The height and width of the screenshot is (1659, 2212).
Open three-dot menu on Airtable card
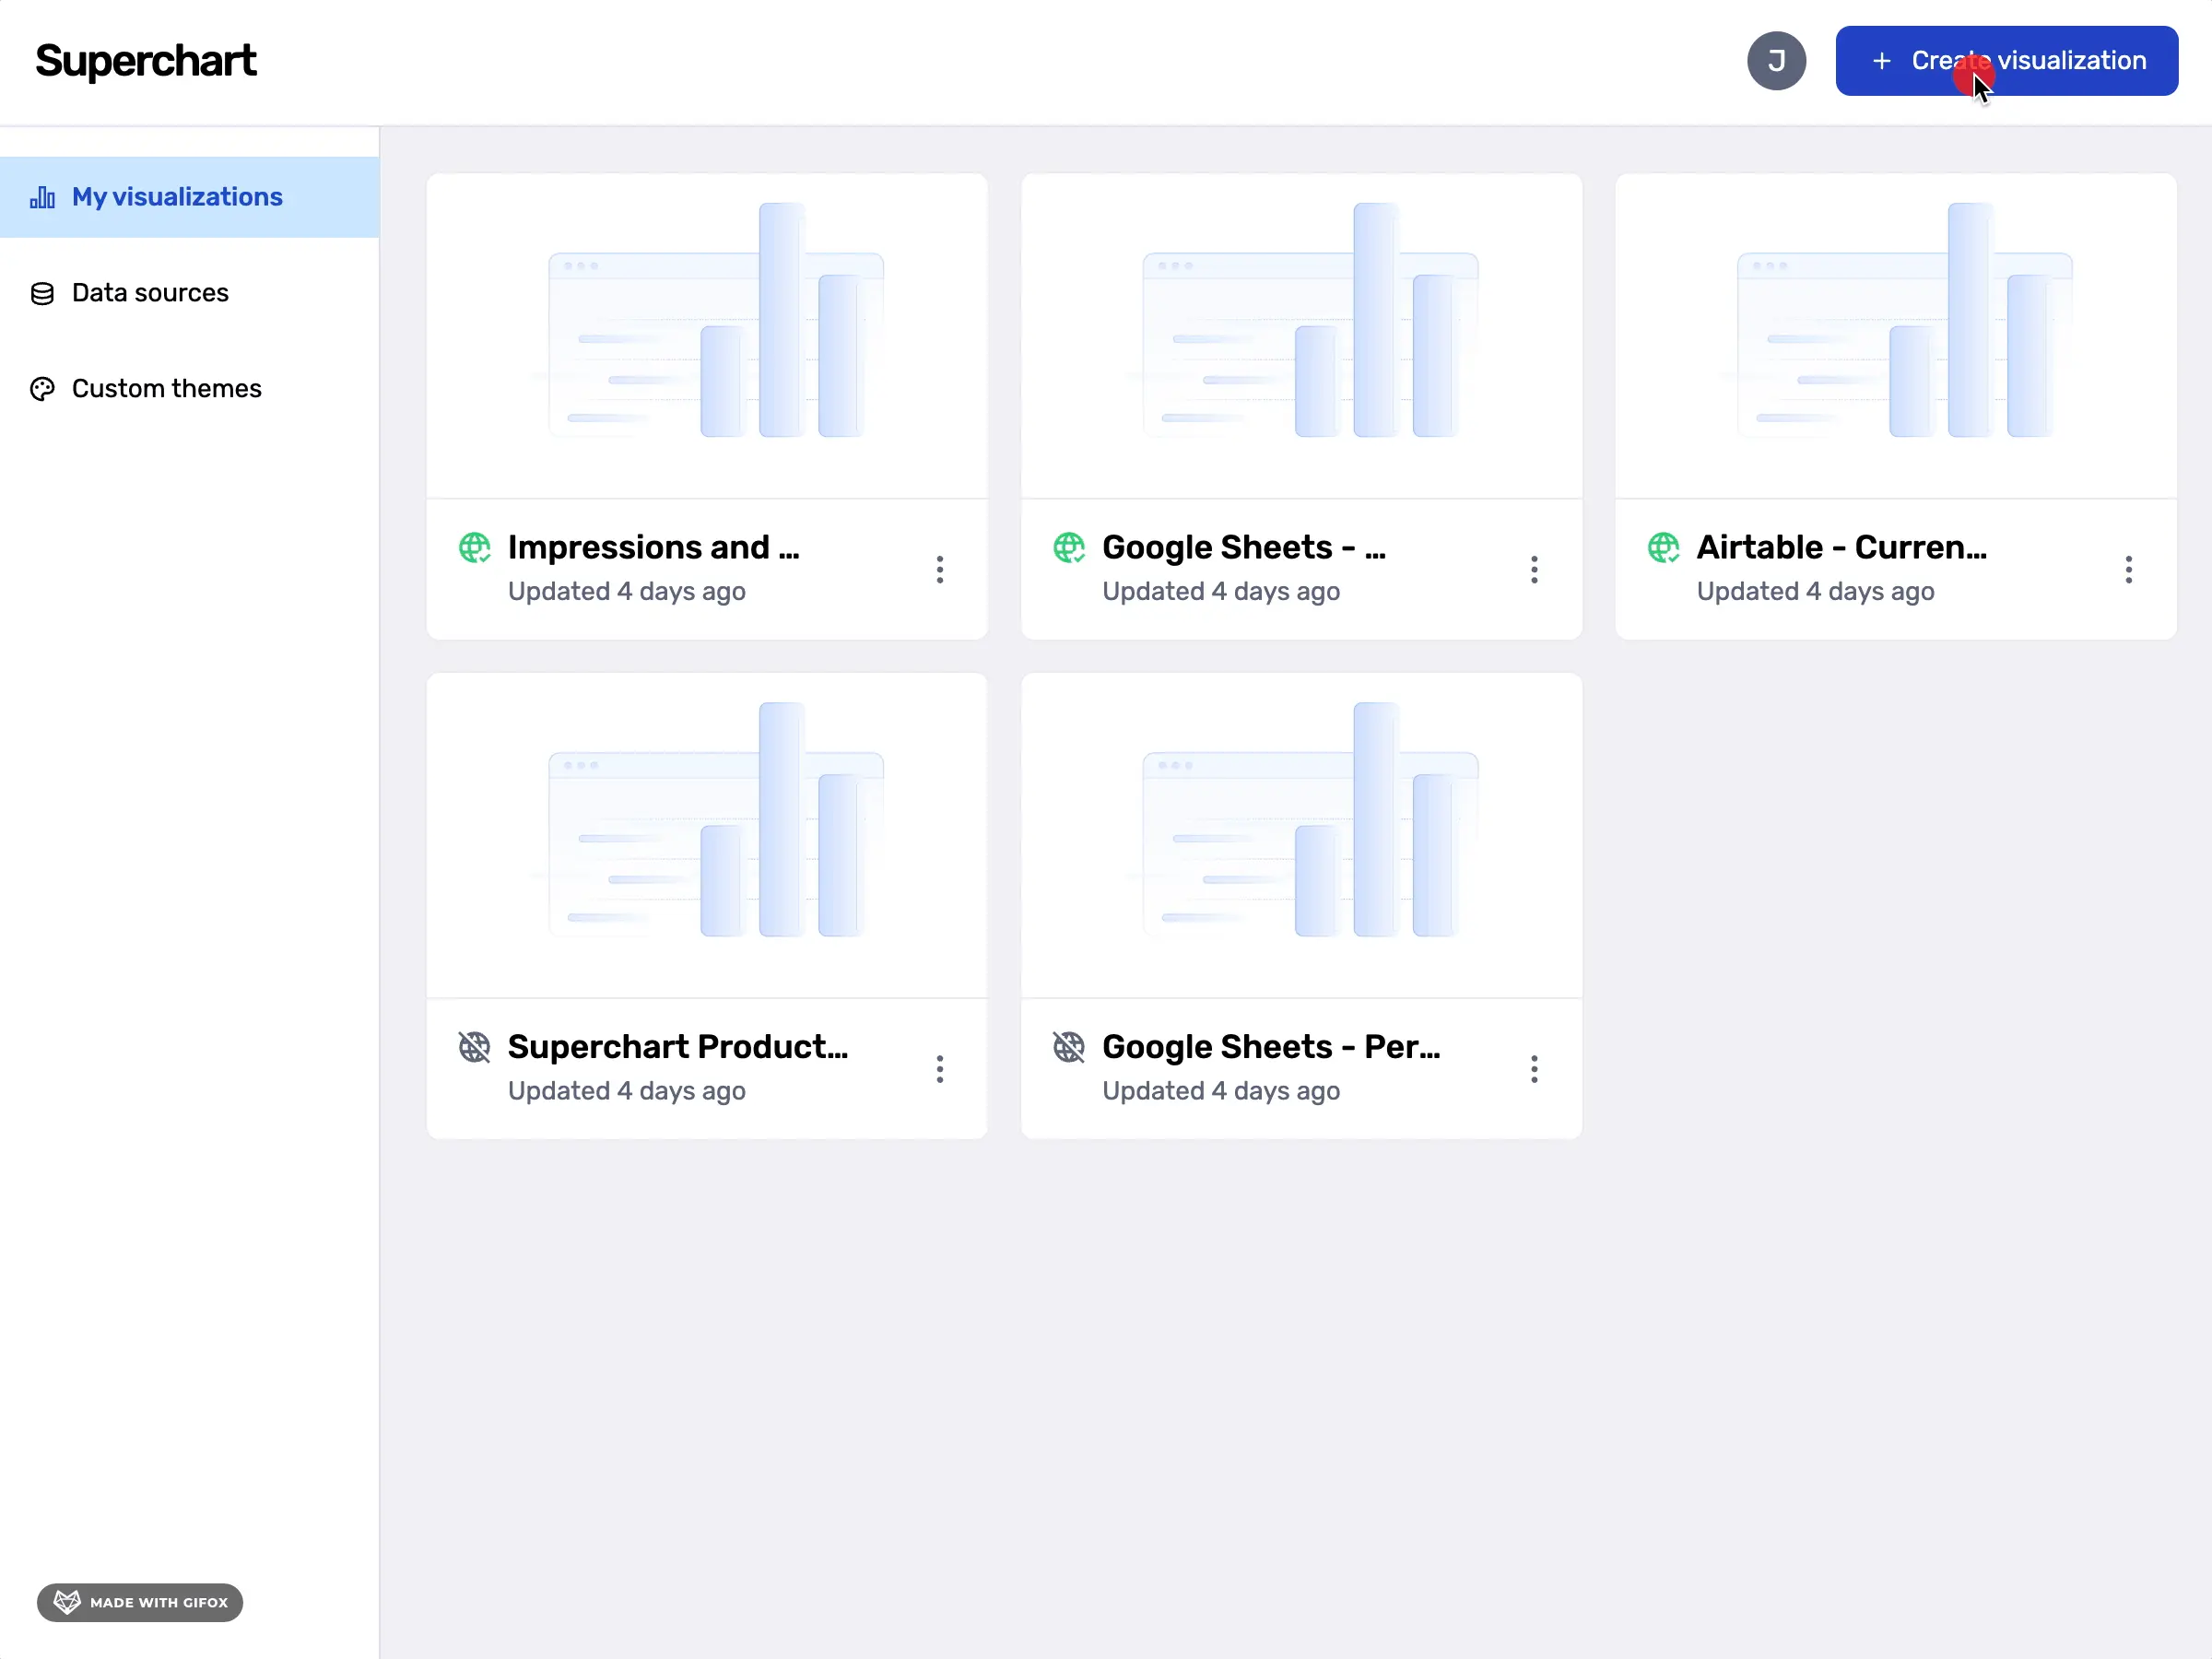(2129, 569)
